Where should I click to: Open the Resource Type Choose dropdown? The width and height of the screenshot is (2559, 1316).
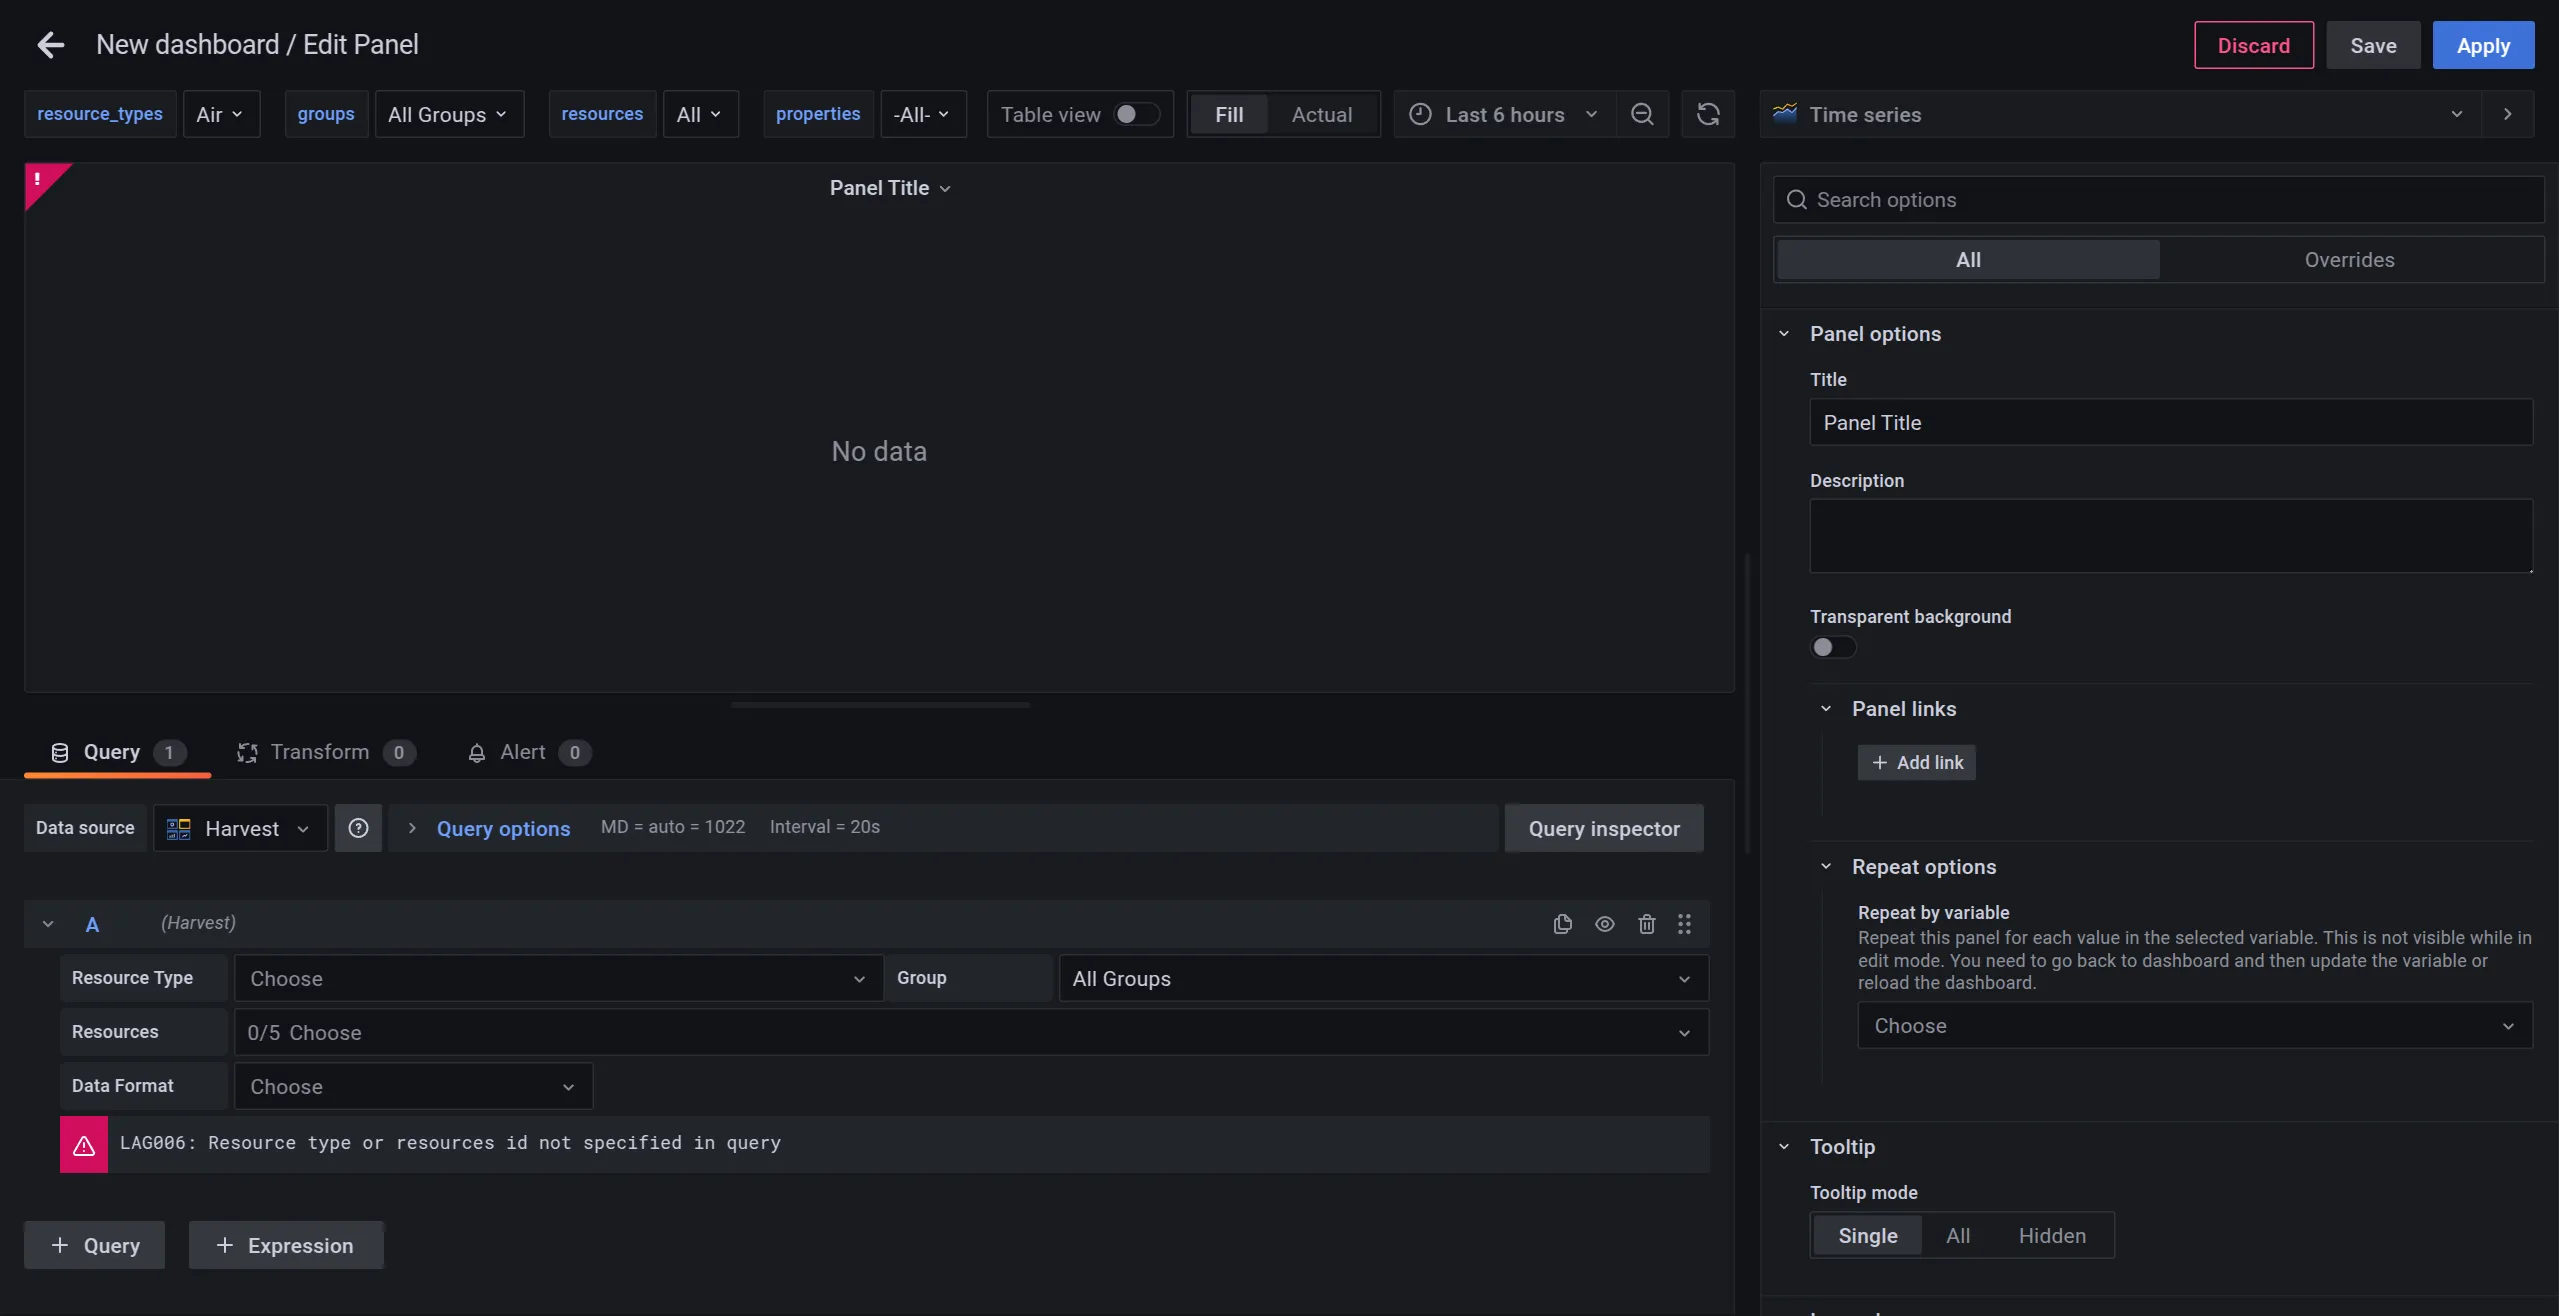(x=558, y=978)
